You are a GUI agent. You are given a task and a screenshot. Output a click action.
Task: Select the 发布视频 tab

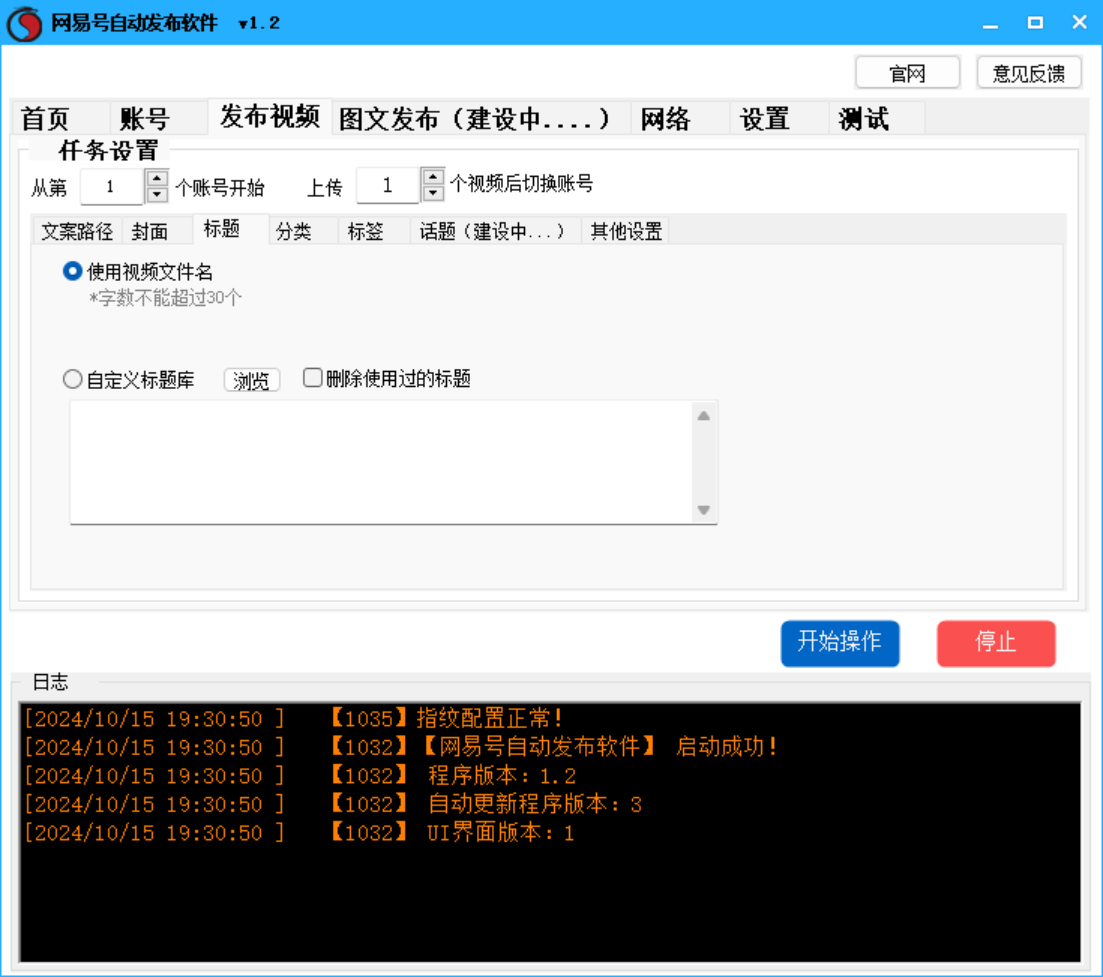(270, 117)
